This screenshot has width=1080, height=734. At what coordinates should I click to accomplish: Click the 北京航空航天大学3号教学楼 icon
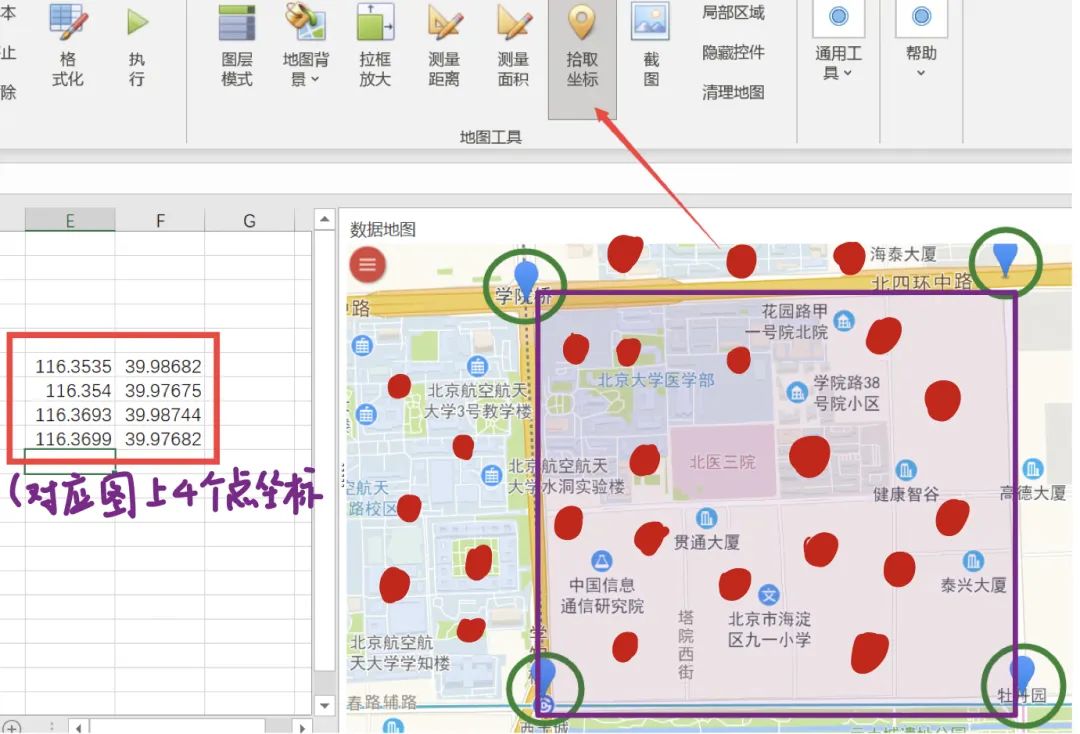point(477,366)
